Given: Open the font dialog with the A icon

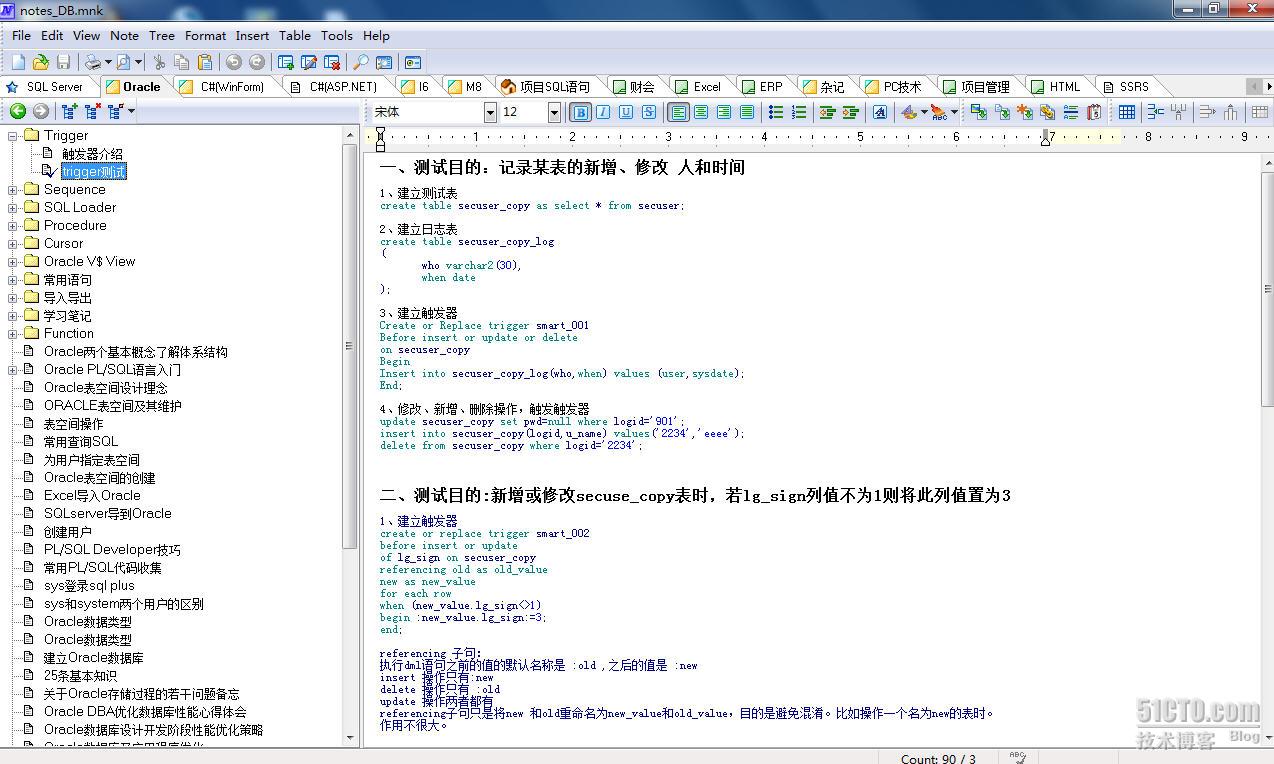Looking at the screenshot, I should coord(880,112).
